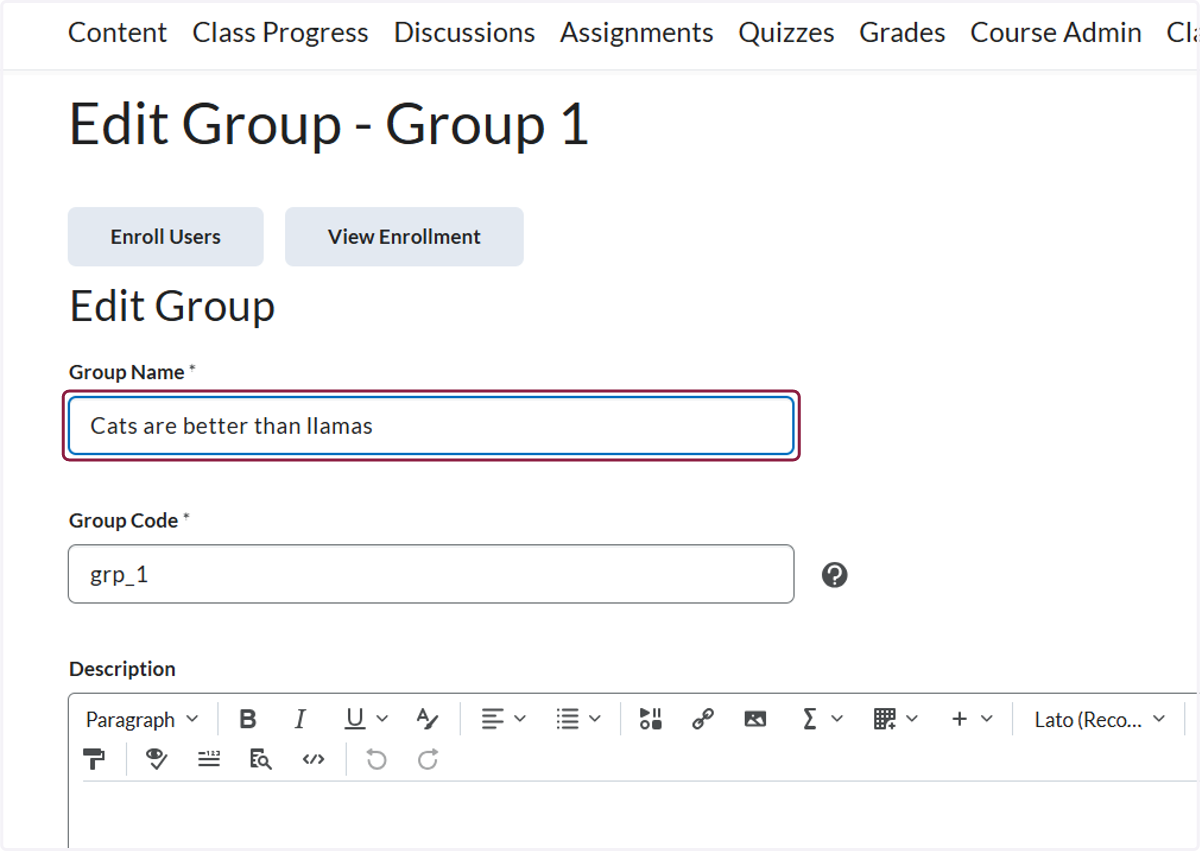
Task: Expand the list type dropdown arrow
Action: [595, 719]
